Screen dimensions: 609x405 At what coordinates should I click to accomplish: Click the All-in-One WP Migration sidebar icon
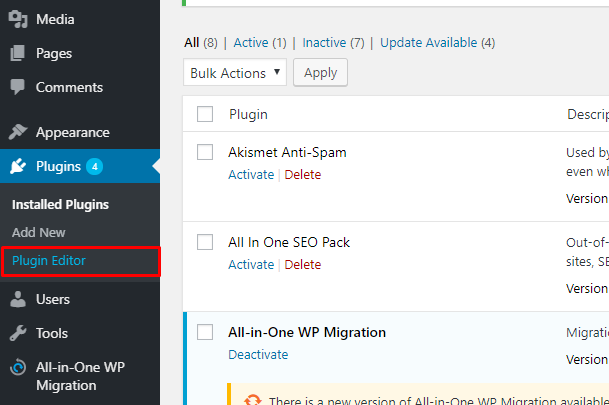(18, 367)
